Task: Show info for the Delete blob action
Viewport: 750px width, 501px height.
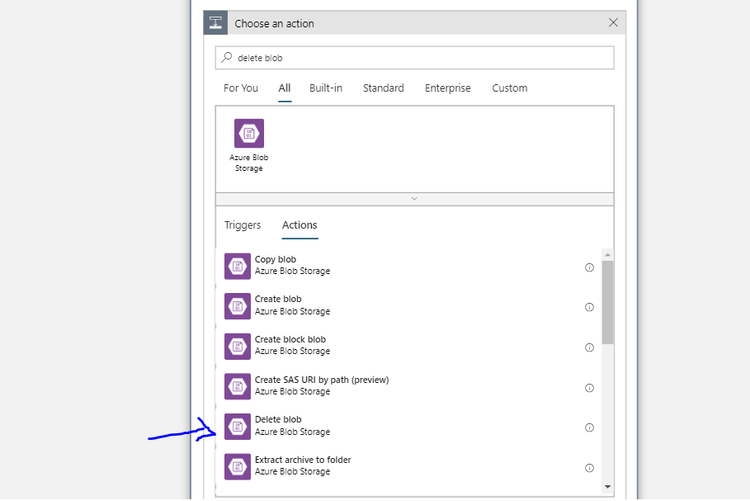Action: [589, 427]
